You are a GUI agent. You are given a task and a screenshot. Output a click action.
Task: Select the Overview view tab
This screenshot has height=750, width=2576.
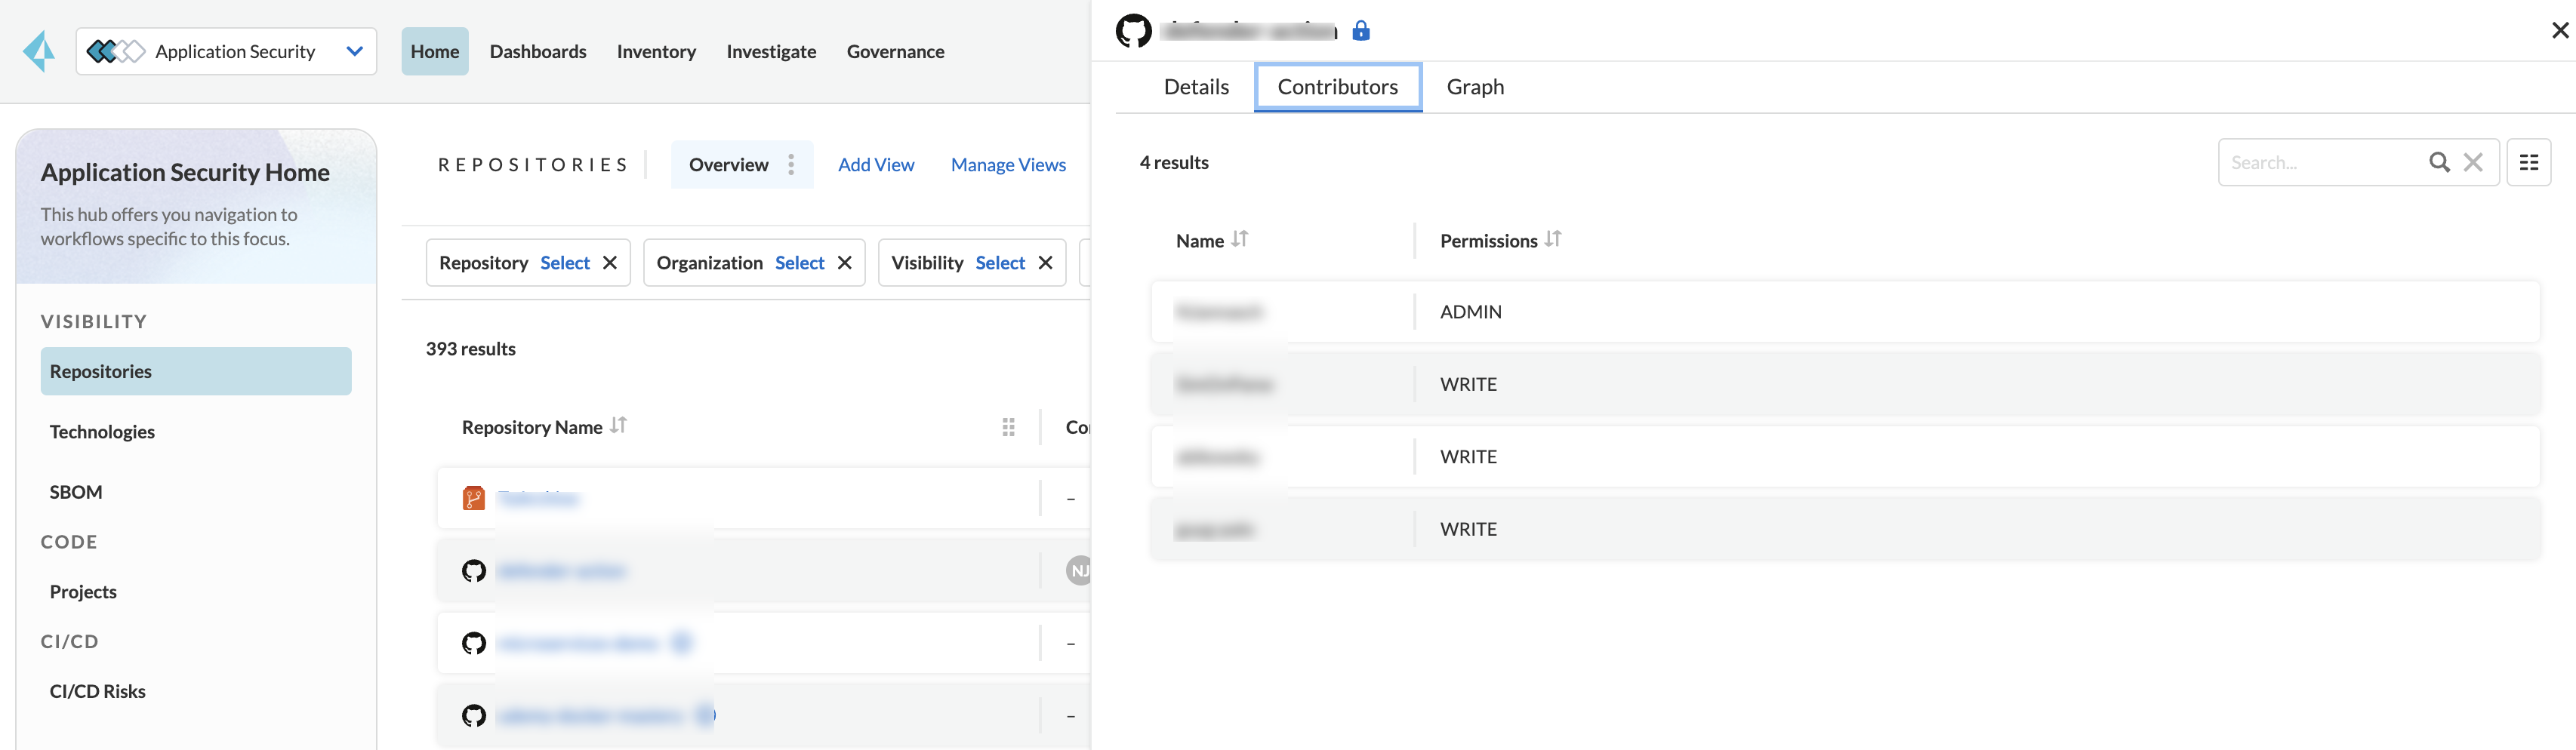pos(728,165)
